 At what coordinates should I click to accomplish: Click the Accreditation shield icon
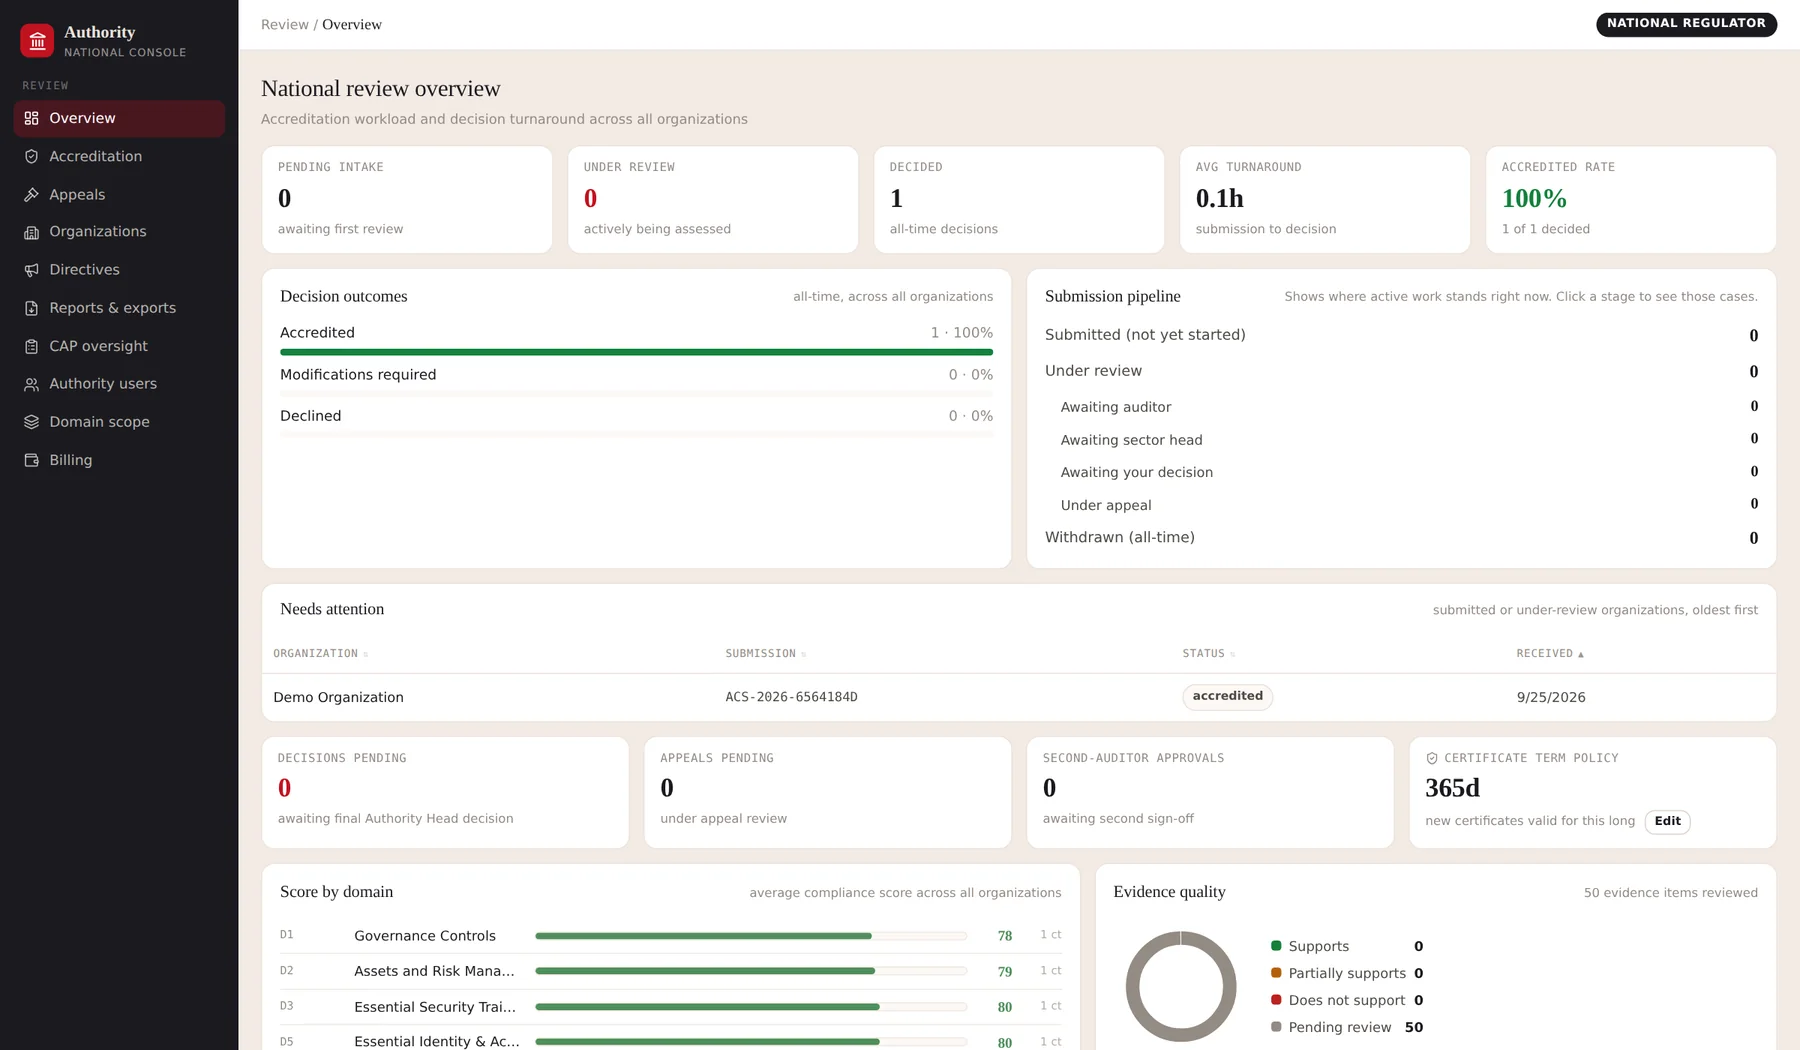click(32, 156)
